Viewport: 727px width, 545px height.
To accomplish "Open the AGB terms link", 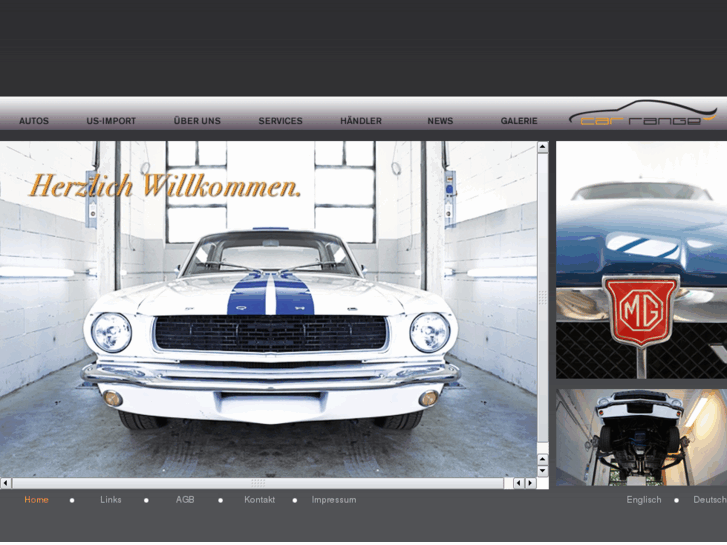I will (x=185, y=500).
